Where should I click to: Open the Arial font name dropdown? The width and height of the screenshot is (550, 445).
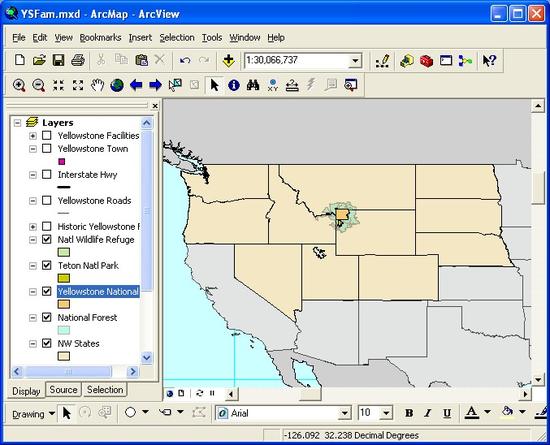pyautogui.click(x=344, y=413)
